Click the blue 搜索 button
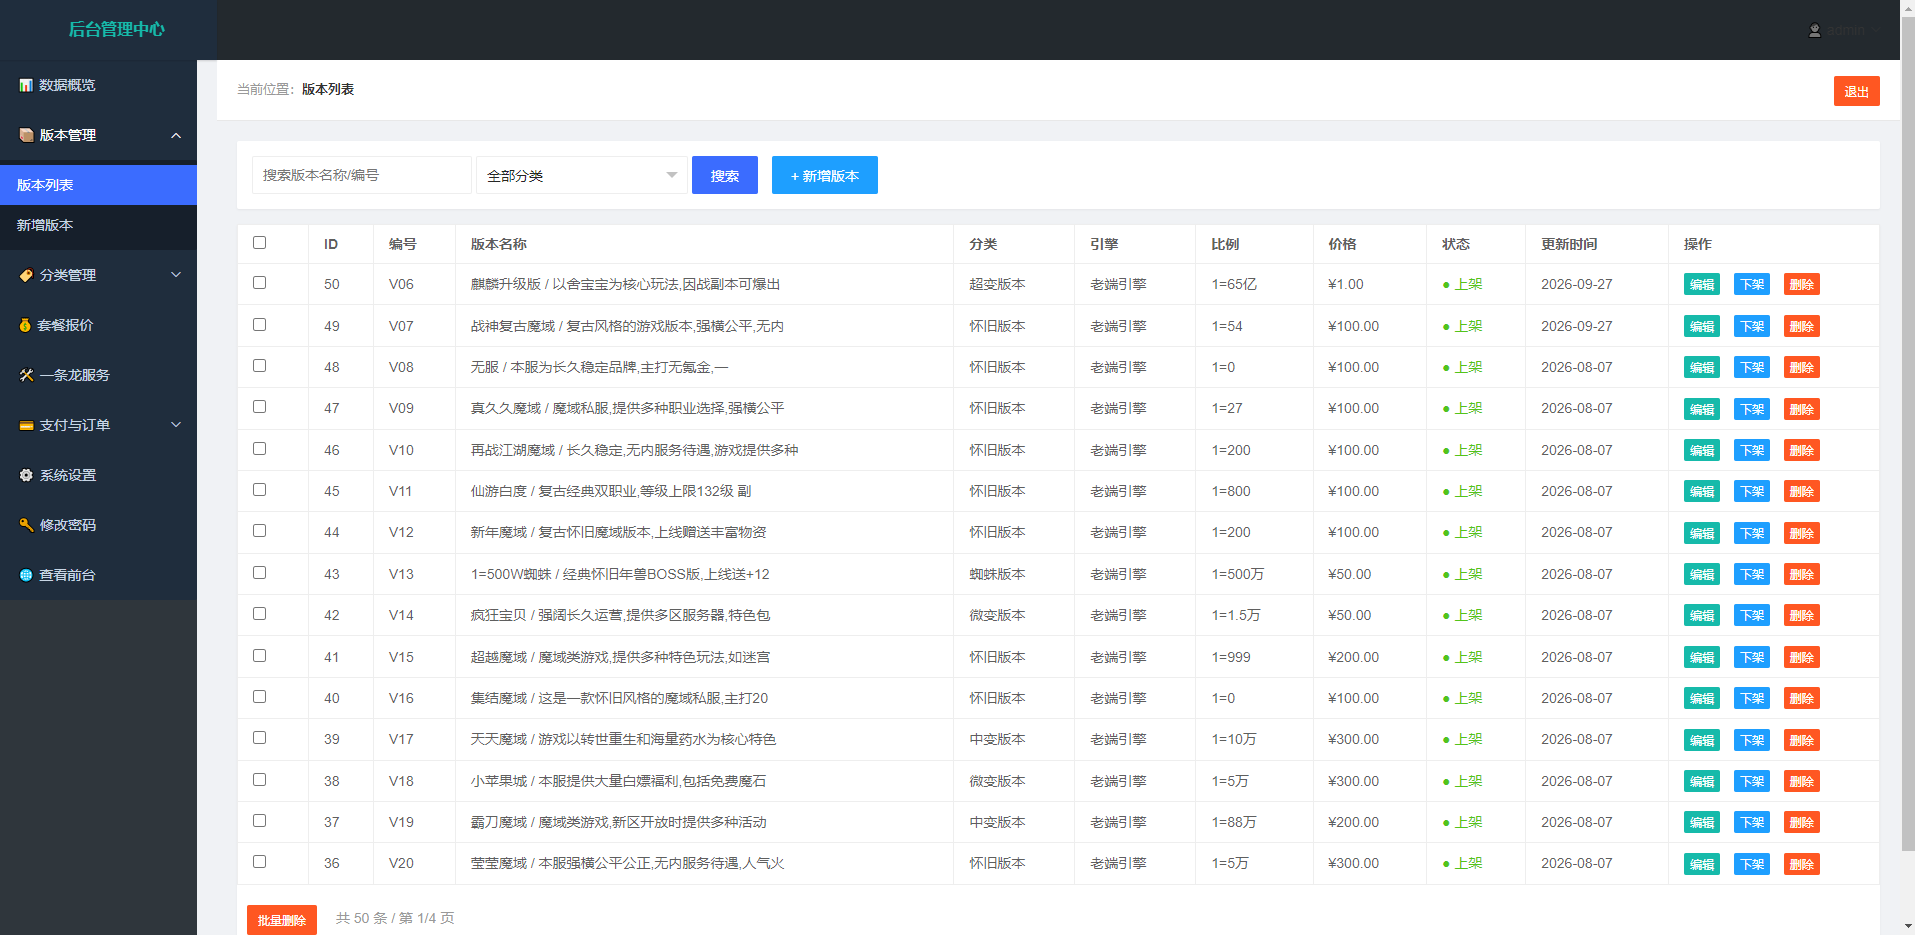 (x=725, y=175)
